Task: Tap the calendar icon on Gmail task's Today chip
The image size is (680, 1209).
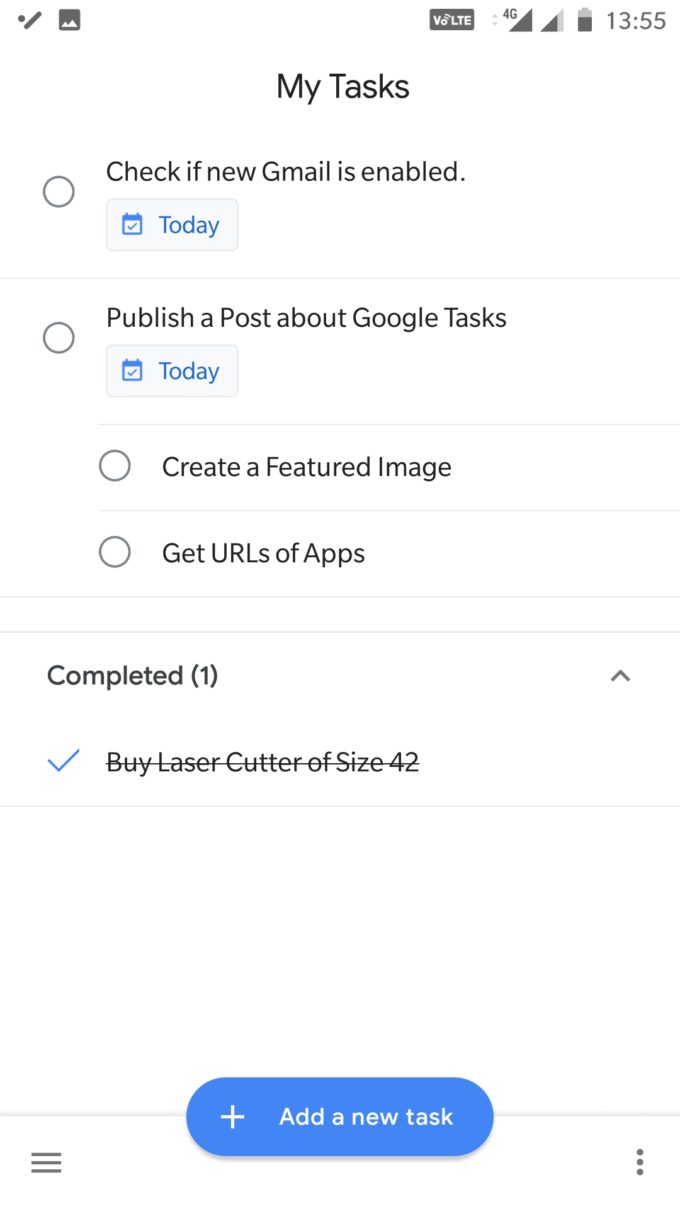Action: pos(132,225)
